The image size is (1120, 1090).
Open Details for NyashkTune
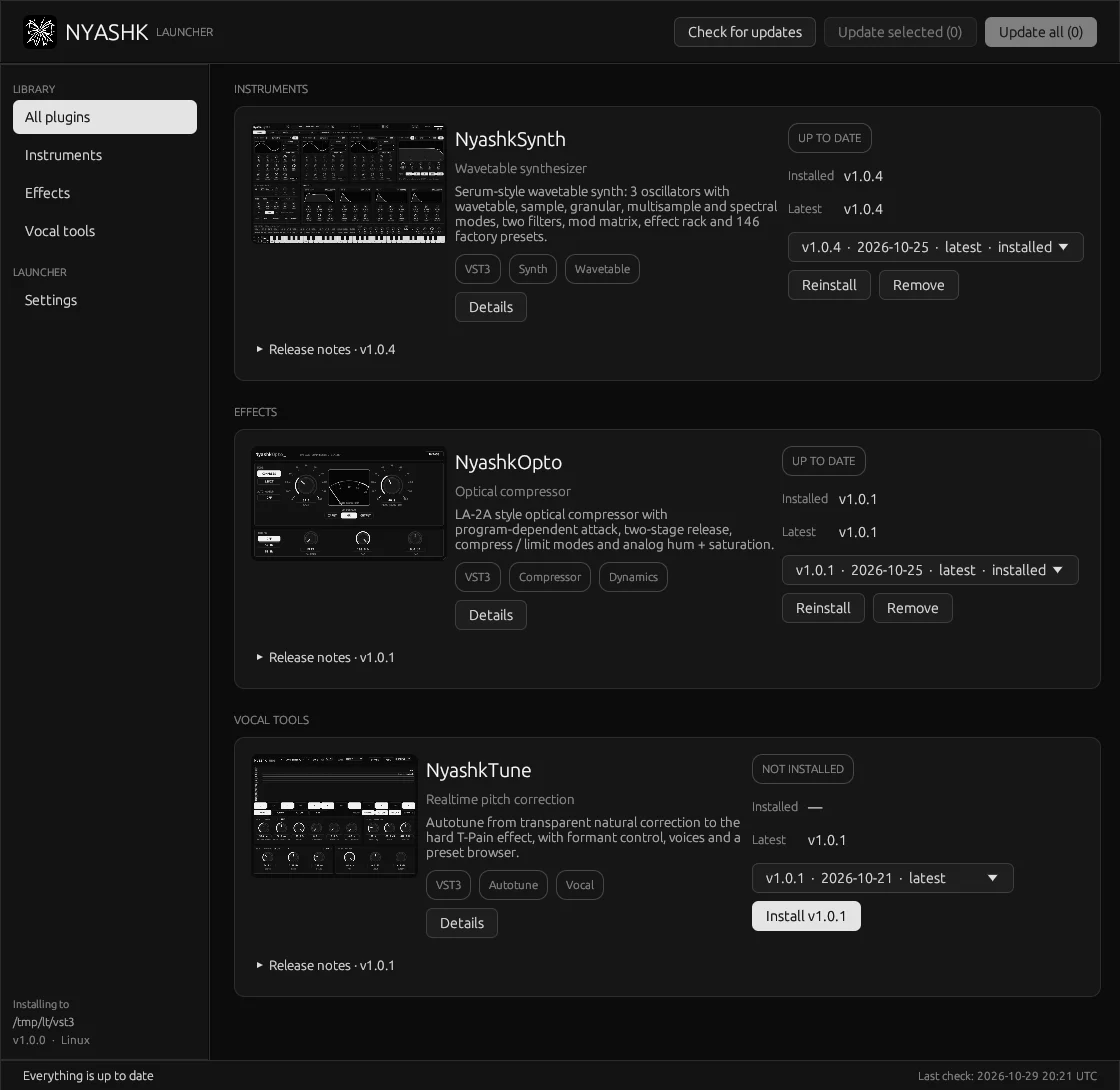coord(461,923)
